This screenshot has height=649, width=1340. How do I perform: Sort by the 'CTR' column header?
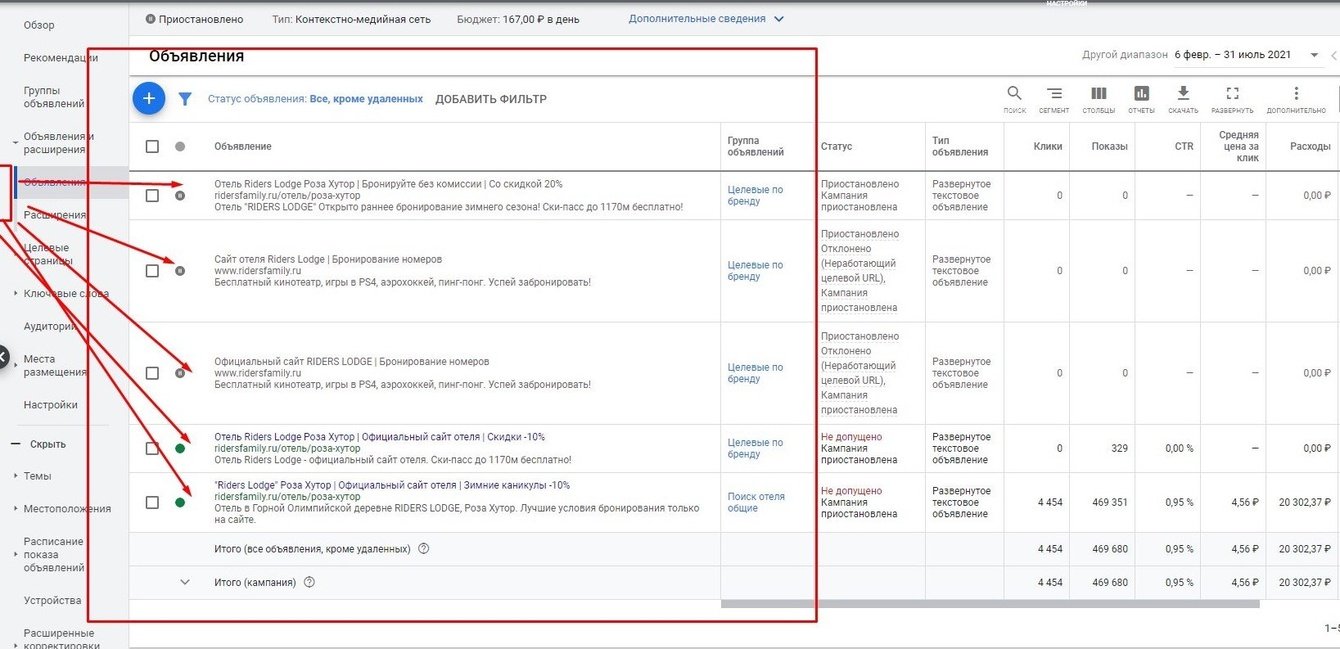tap(1184, 146)
